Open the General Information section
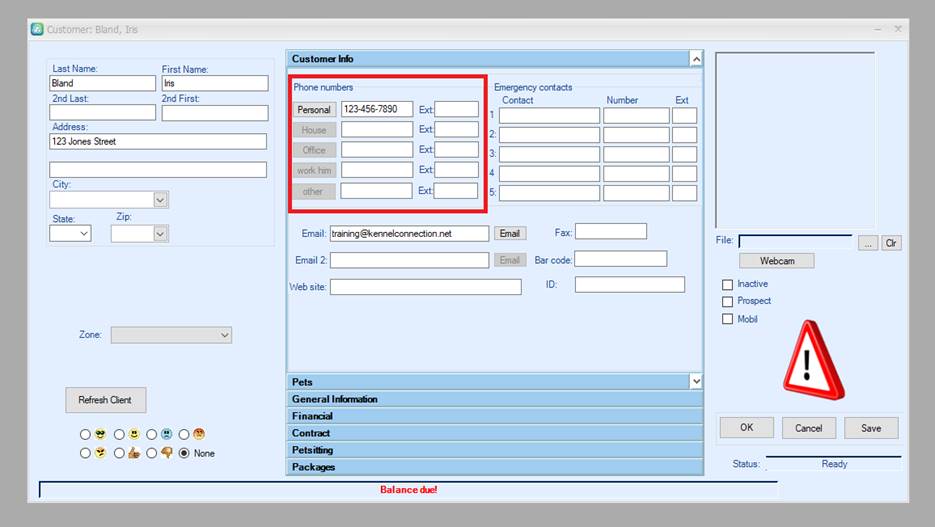935x527 pixels. point(494,399)
